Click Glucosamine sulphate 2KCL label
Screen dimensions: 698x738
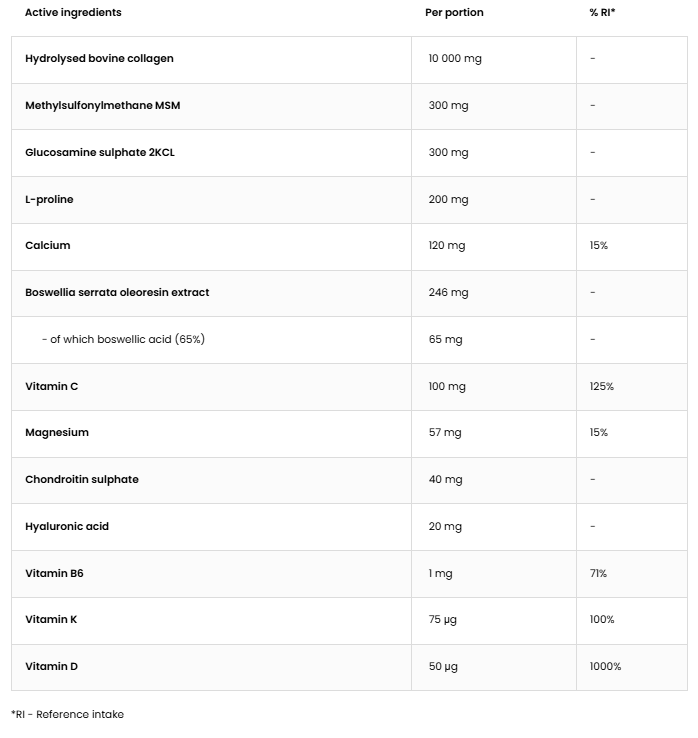(100, 153)
